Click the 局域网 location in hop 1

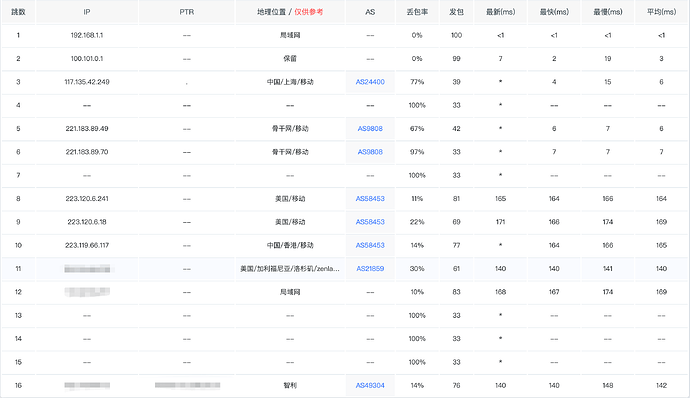[x=290, y=35]
